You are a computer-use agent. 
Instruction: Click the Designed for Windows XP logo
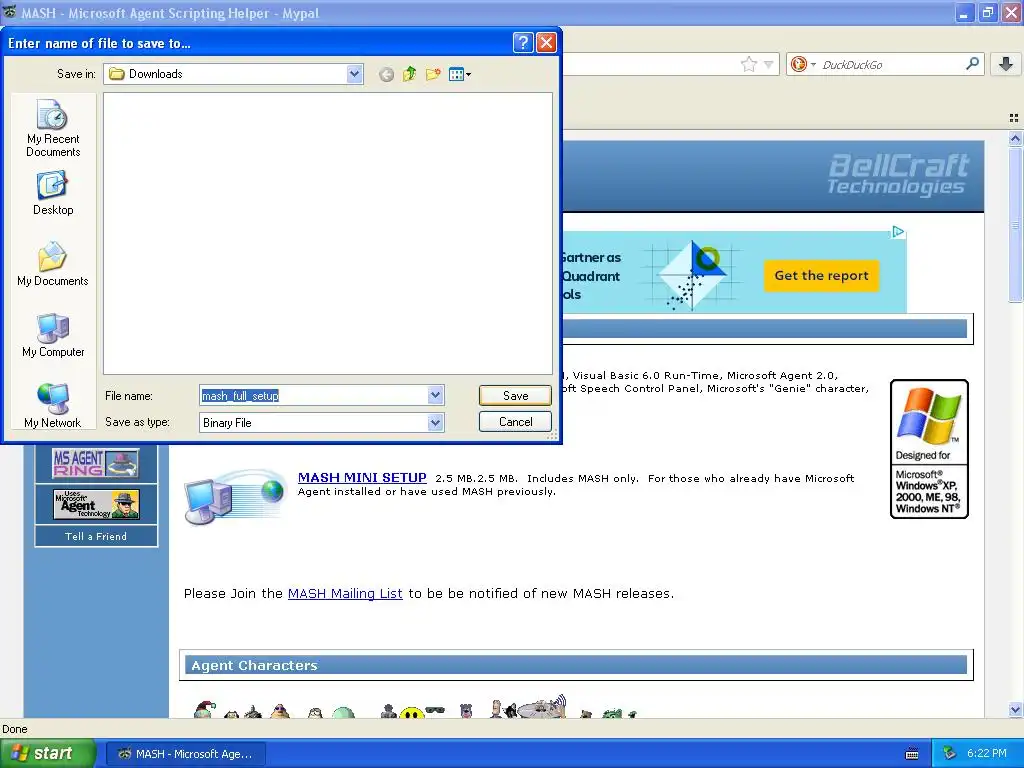pyautogui.click(x=929, y=449)
